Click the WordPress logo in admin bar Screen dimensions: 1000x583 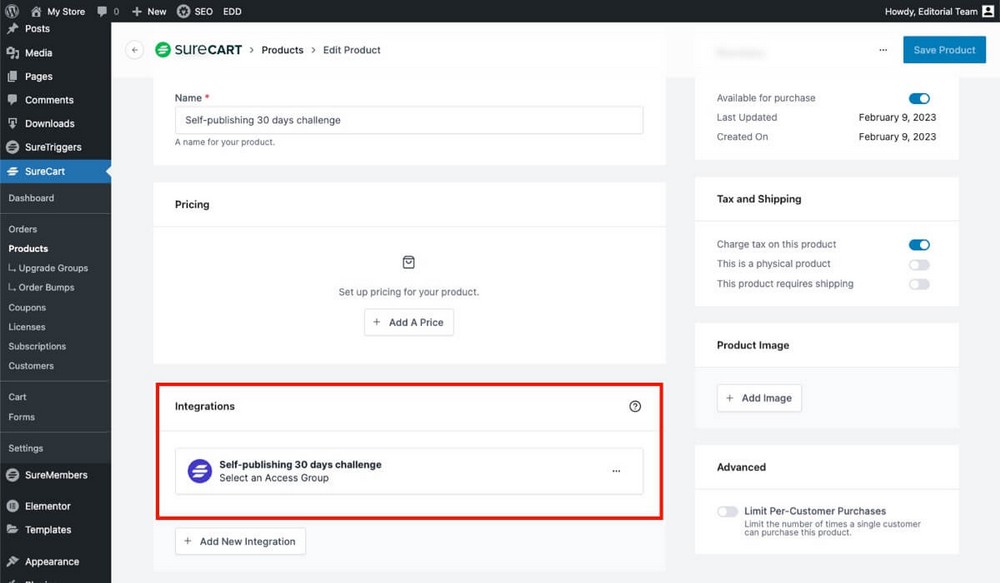coord(10,11)
